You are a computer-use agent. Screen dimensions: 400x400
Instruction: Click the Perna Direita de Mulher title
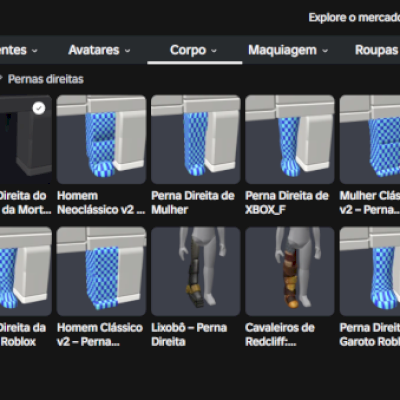coord(193,203)
